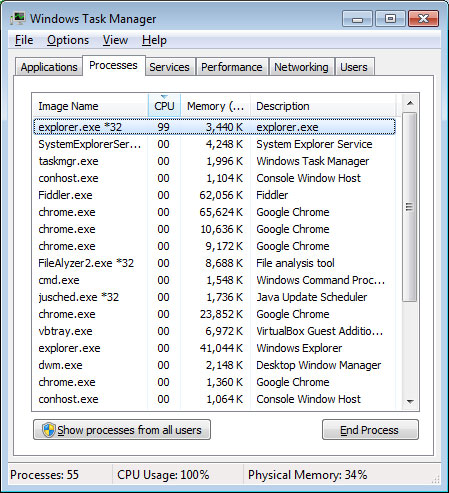Select the Processes tab
The height and width of the screenshot is (493, 449).
113,65
